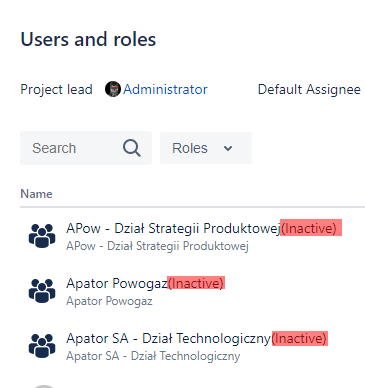This screenshot has height=388, width=365.
Task: Click group icon for Apator SA - Dział Technologiczny
Action: 42,346
